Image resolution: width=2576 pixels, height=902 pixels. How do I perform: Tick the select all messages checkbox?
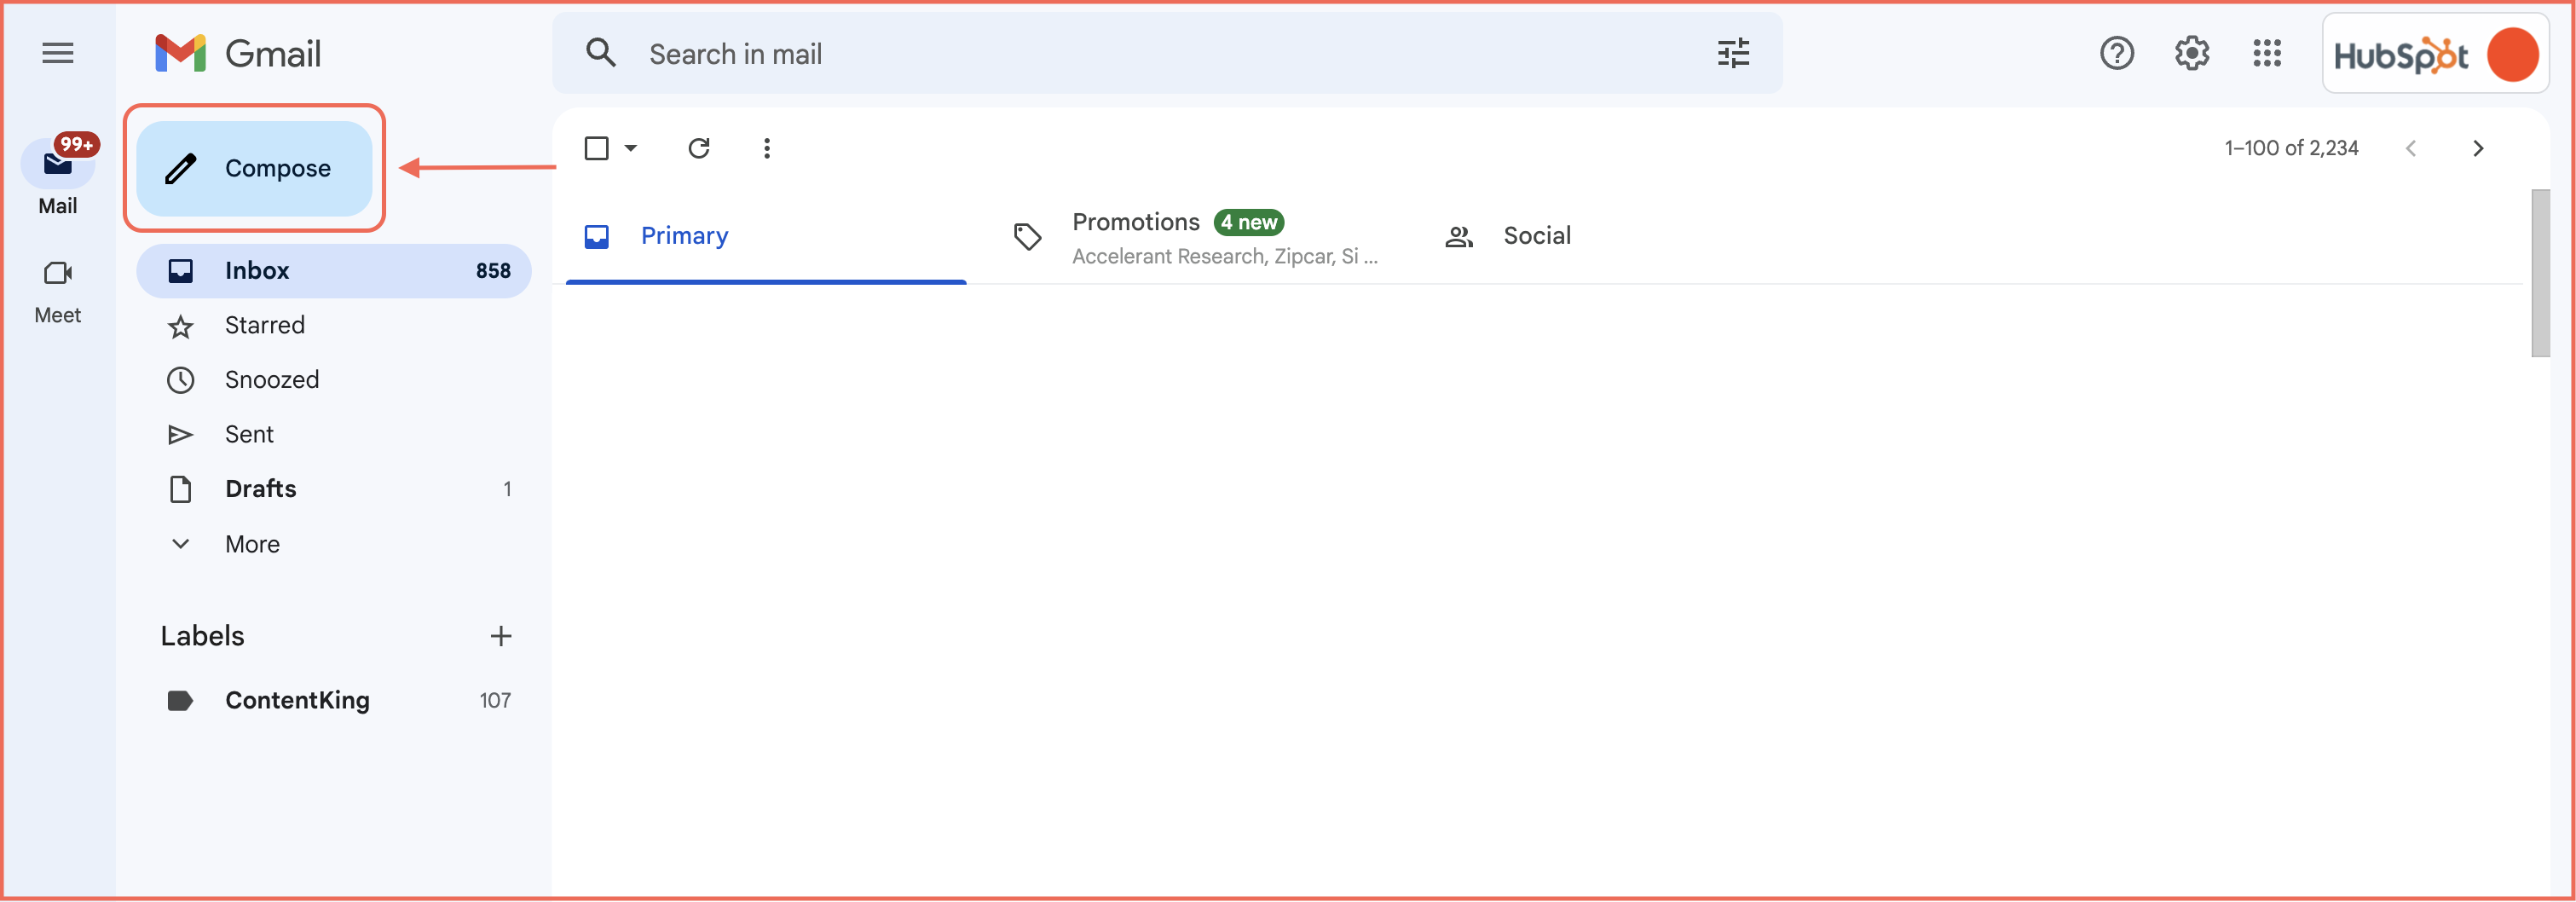click(596, 148)
